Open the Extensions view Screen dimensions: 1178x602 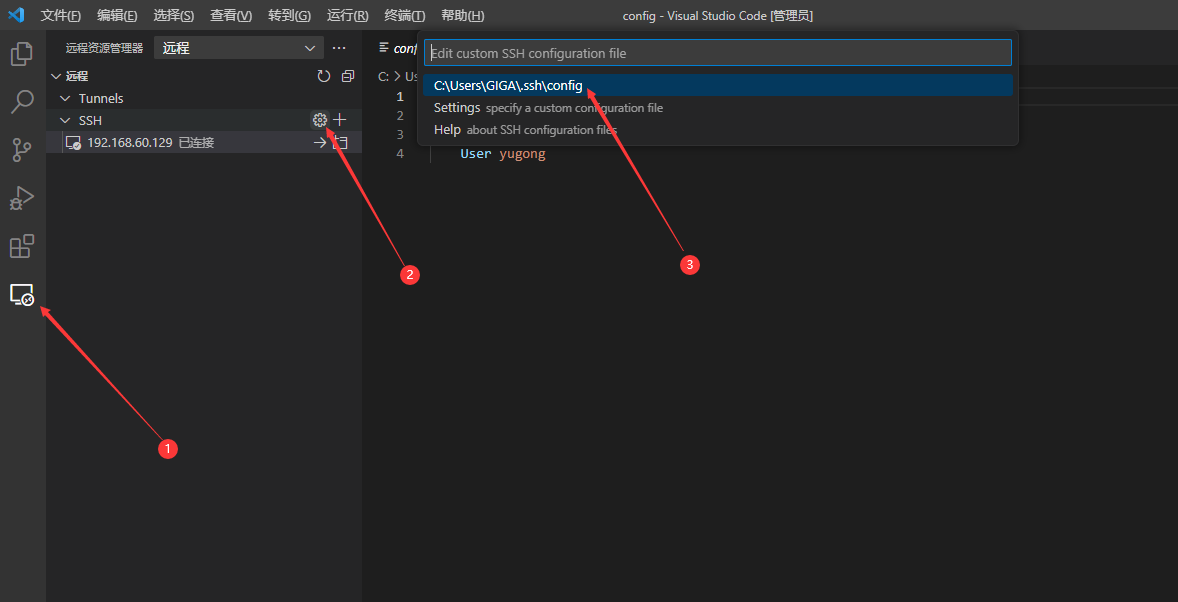[x=22, y=246]
